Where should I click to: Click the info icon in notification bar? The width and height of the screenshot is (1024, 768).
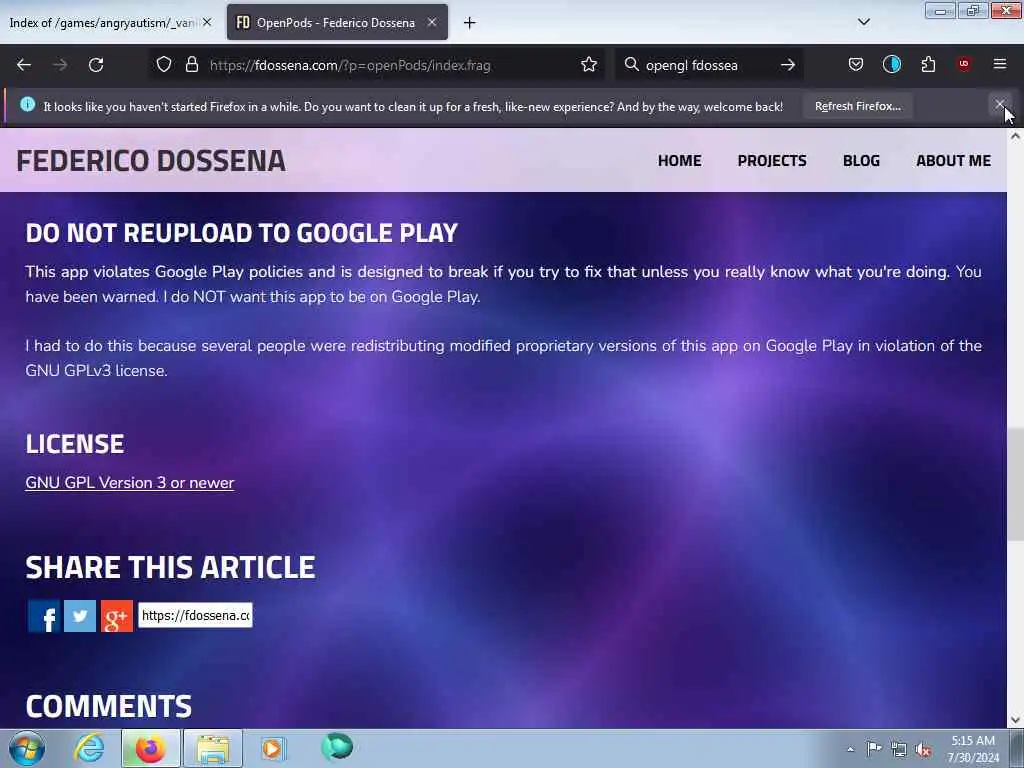click(27, 104)
